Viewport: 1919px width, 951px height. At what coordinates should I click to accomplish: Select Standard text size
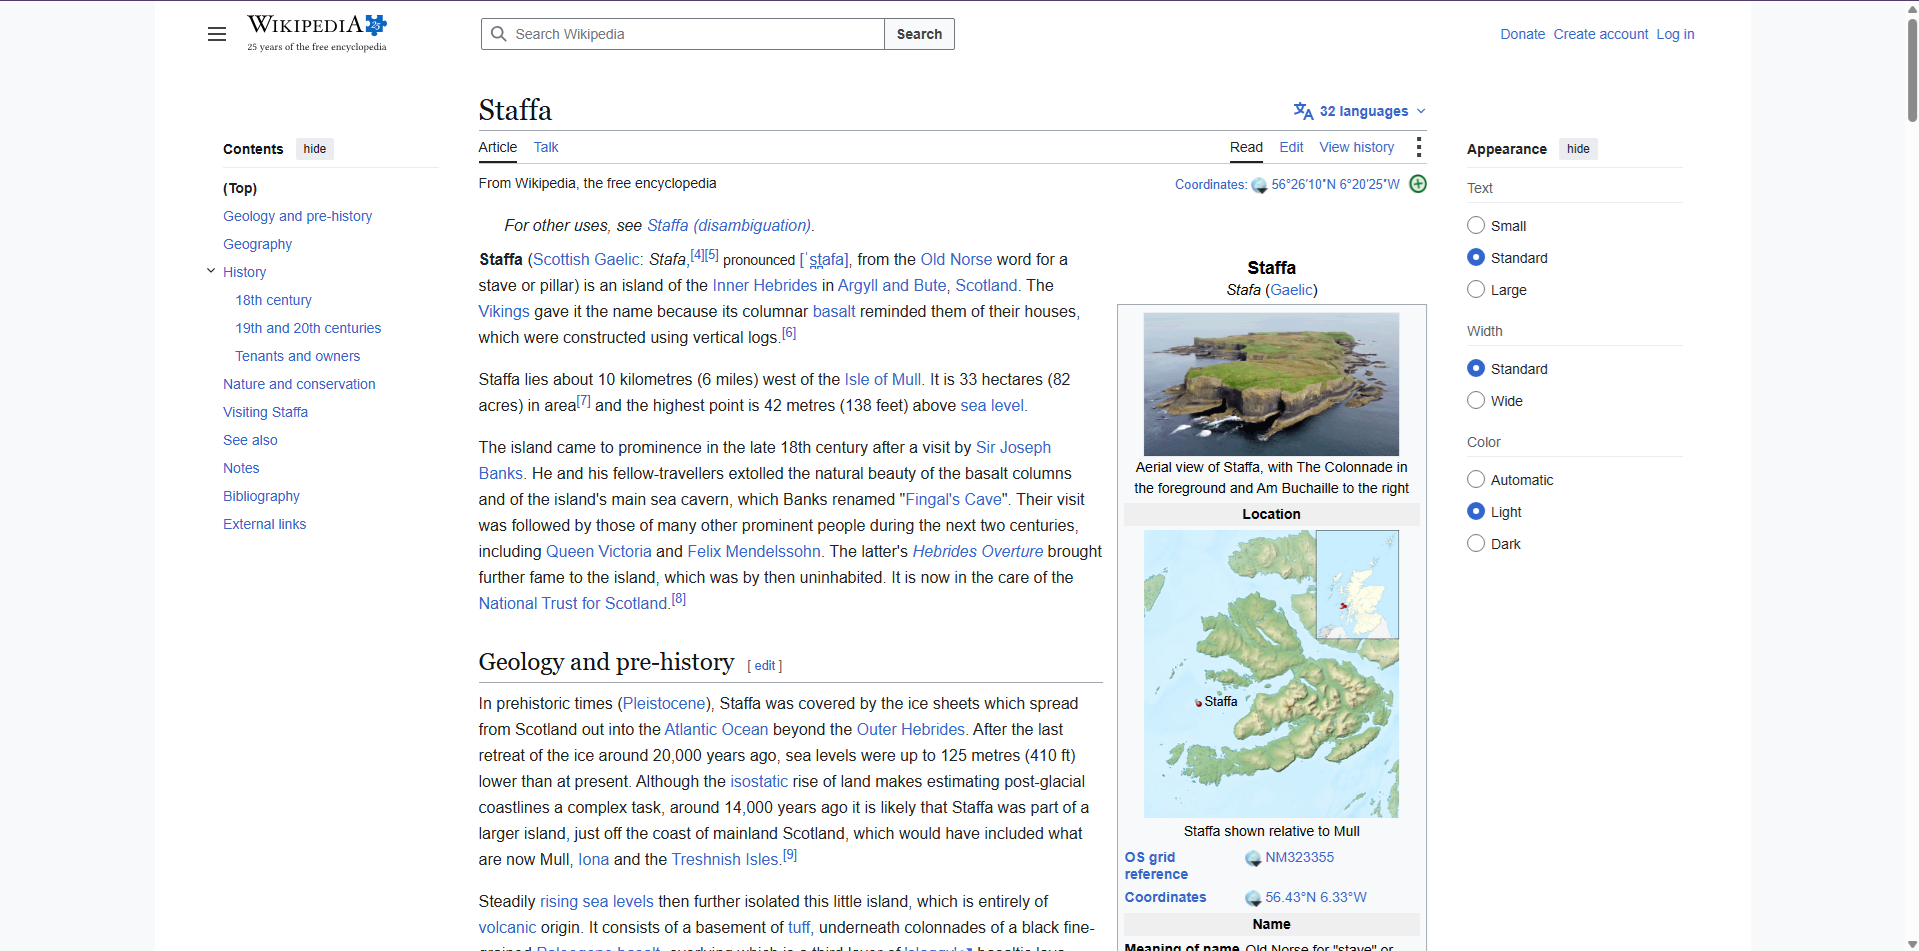pos(1476,258)
